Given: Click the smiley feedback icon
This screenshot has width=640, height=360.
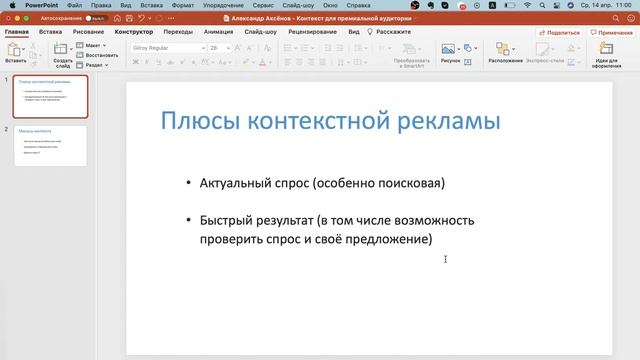Looking at the screenshot, I should 631,18.
